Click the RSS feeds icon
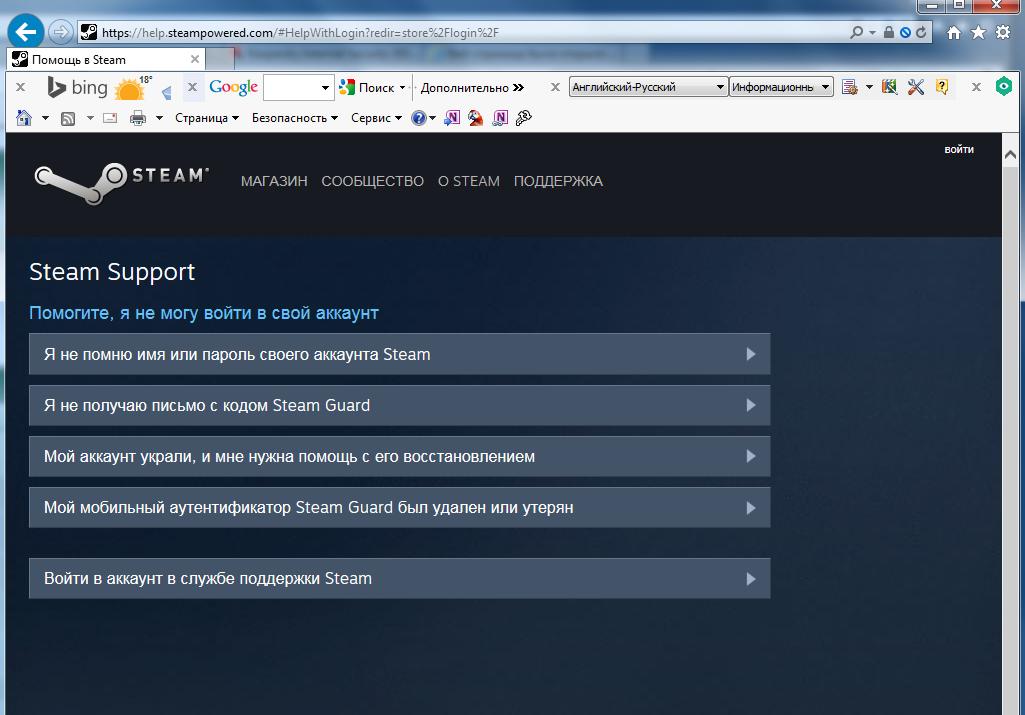1025x715 pixels. point(68,118)
